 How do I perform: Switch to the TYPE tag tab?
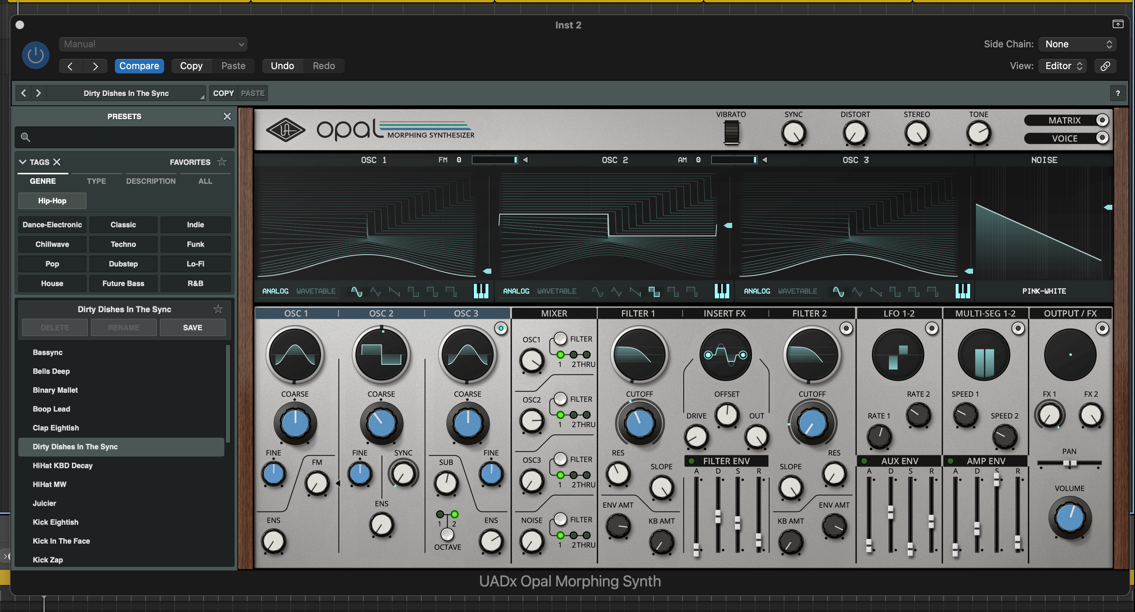point(96,181)
